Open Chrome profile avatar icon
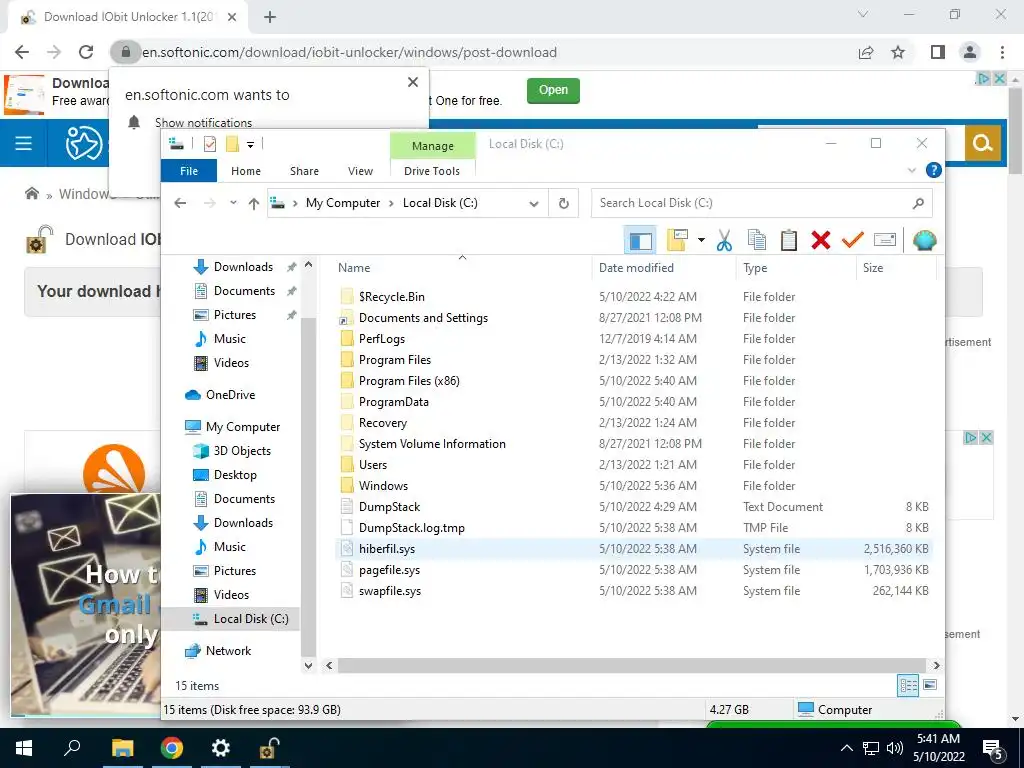The image size is (1024, 768). [970, 52]
